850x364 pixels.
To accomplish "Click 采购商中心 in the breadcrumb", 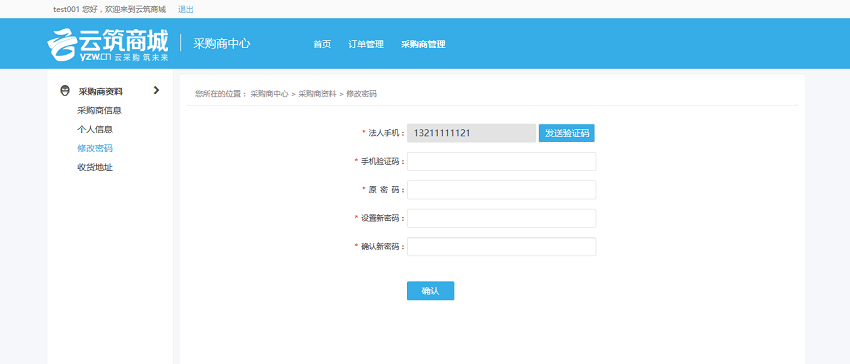I will (269, 94).
